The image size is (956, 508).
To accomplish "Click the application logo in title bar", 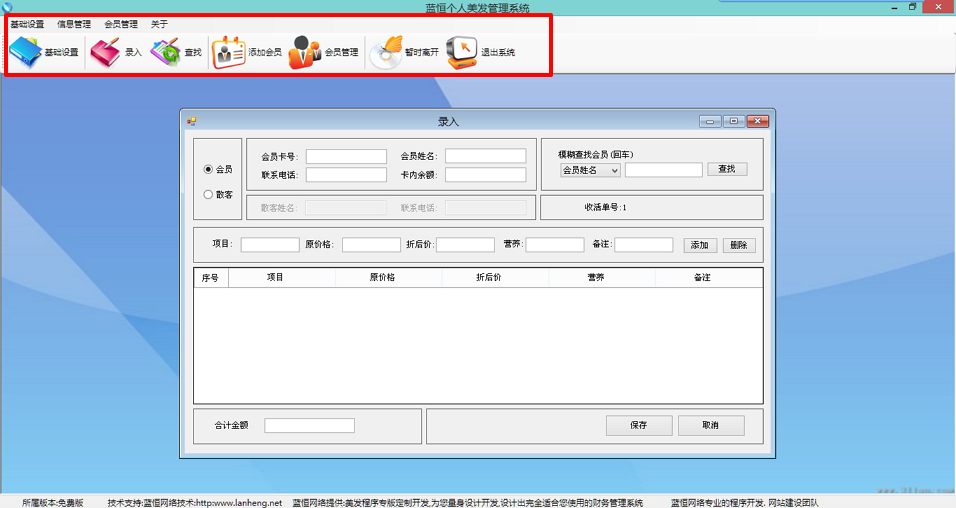I will coord(7,7).
